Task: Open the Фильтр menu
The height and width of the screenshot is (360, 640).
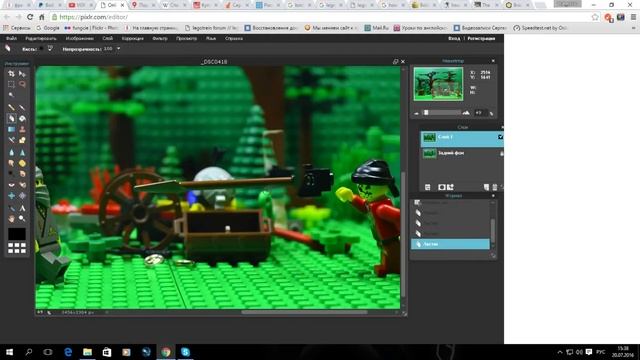Action: point(160,38)
